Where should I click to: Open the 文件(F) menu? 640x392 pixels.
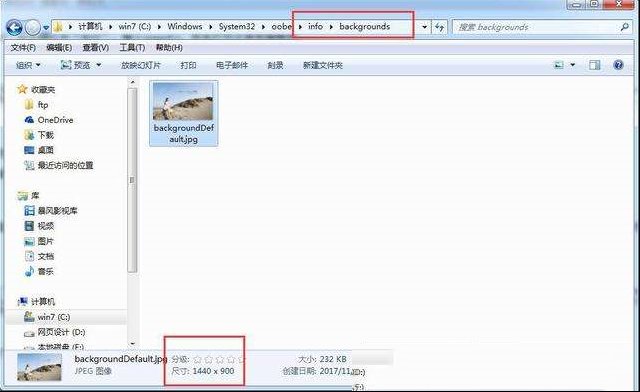[x=23, y=48]
